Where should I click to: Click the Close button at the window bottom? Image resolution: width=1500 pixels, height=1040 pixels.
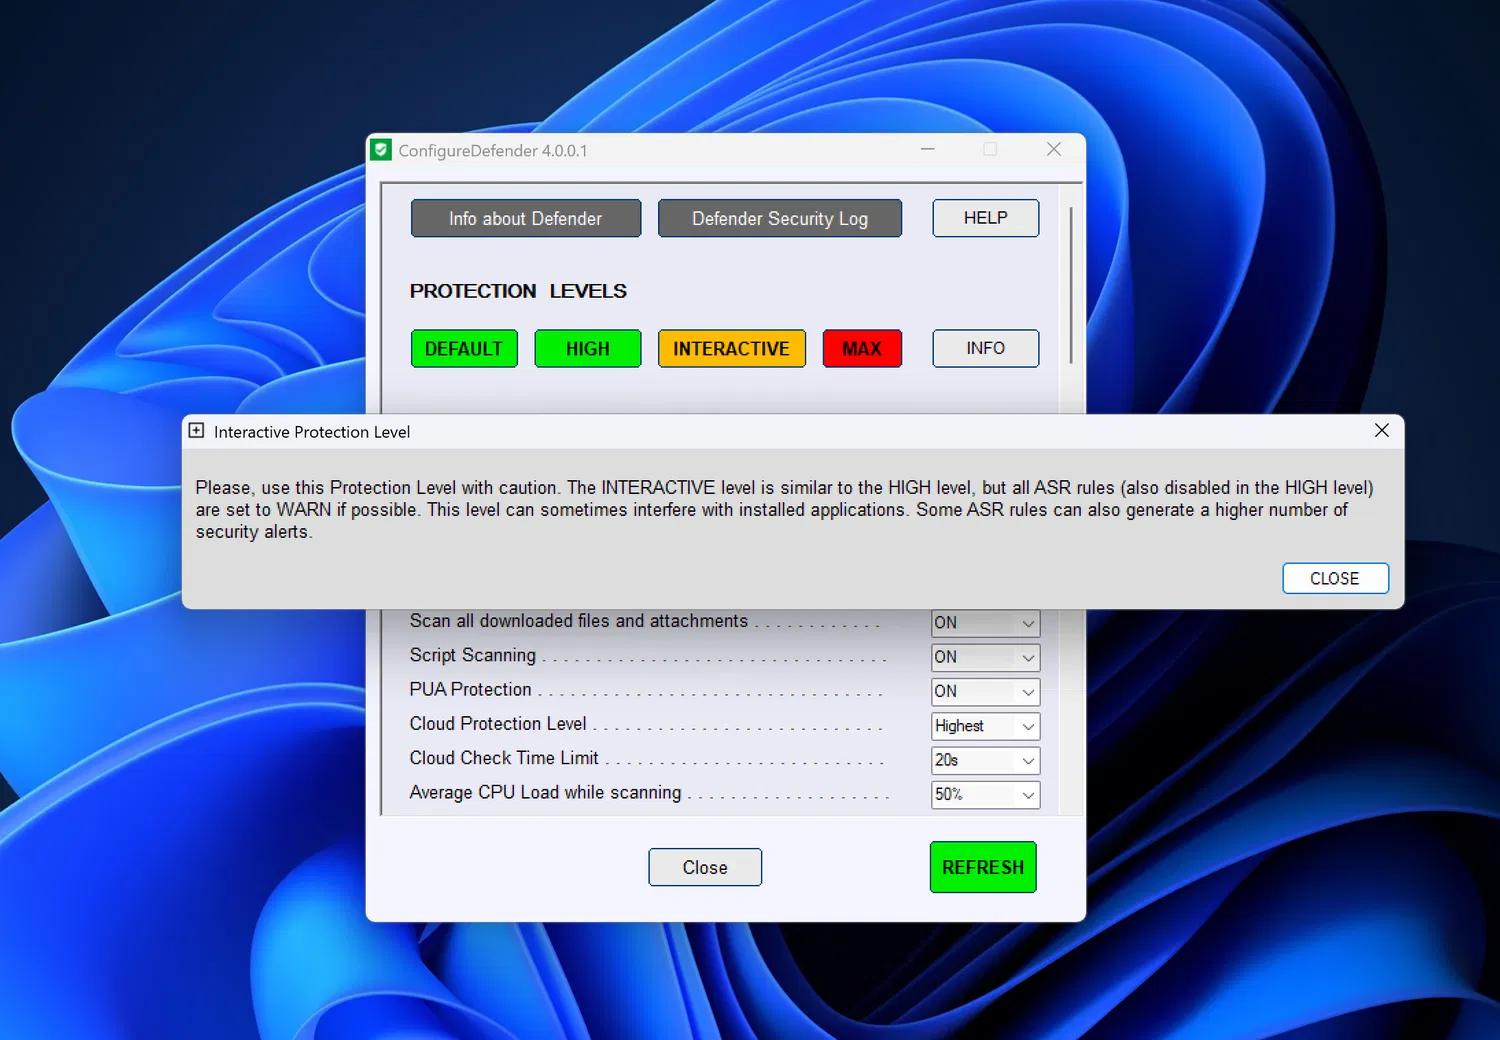705,867
